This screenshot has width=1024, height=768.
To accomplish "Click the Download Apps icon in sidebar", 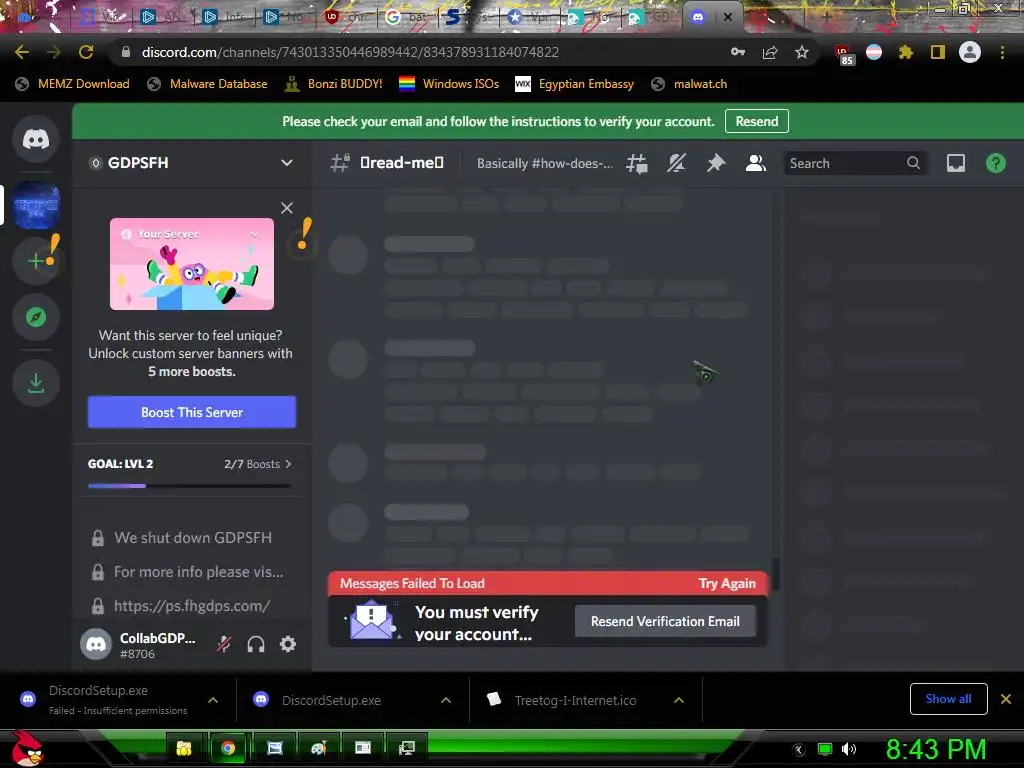I will 36,383.
